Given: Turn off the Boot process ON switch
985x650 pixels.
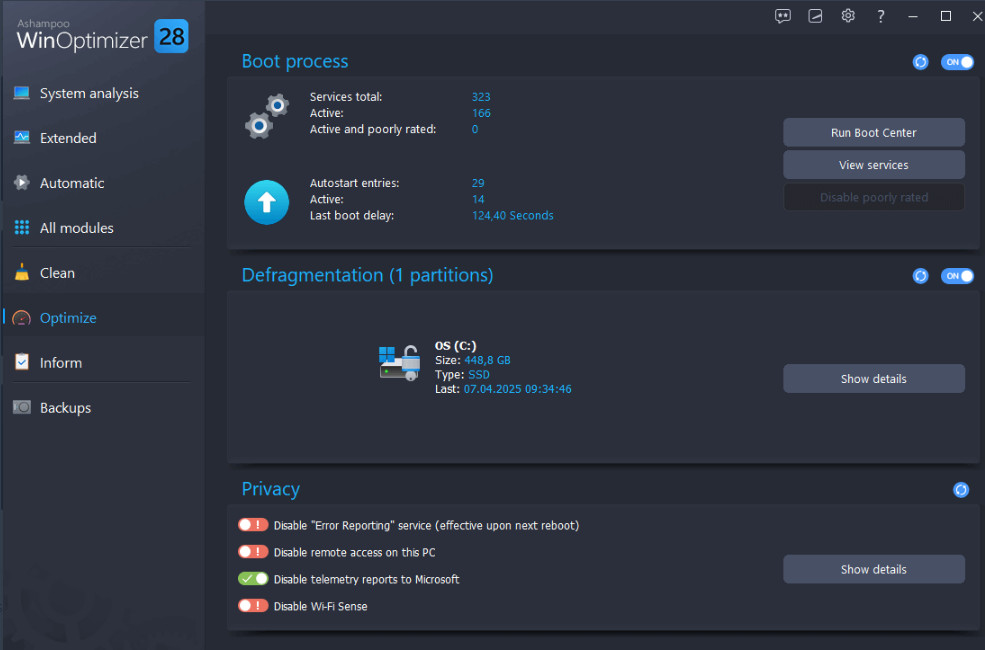Looking at the screenshot, I should [x=957, y=62].
